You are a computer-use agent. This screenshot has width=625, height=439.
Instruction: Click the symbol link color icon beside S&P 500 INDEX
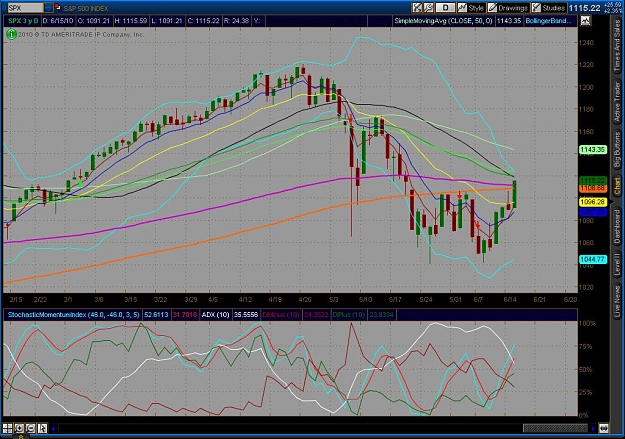(x=58, y=7)
